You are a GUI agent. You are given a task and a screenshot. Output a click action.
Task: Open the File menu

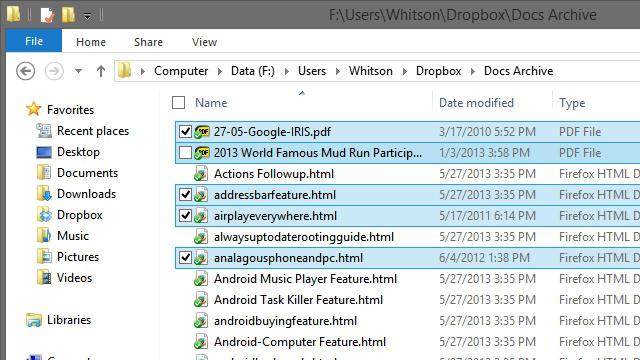[34, 41]
